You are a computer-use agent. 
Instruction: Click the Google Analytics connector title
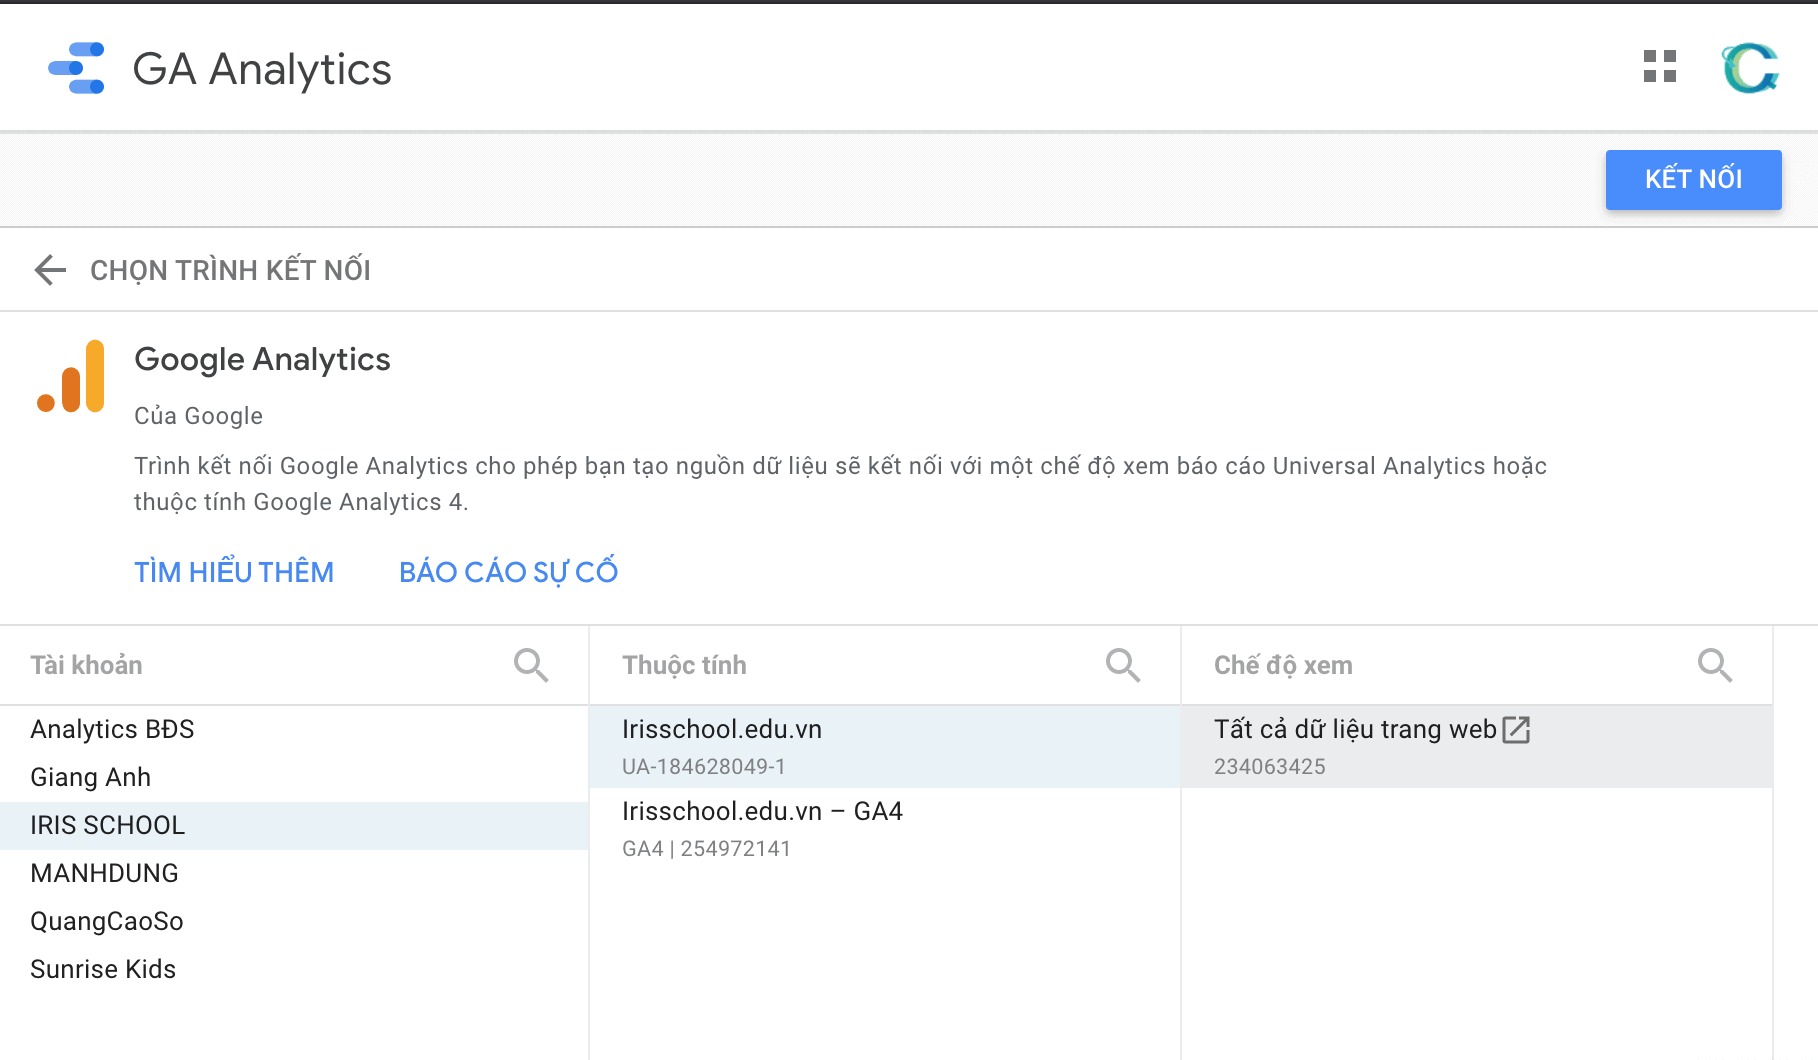pyautogui.click(x=262, y=359)
